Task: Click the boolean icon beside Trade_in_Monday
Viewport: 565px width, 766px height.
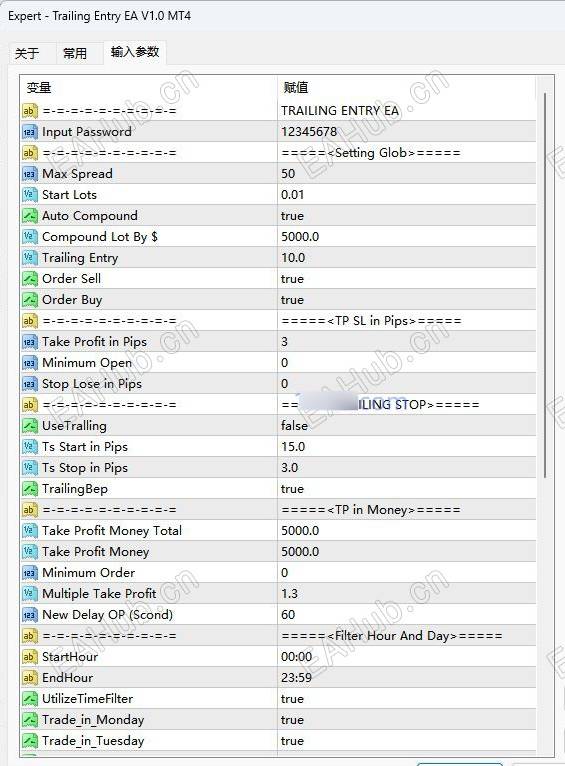Action: (x=30, y=720)
